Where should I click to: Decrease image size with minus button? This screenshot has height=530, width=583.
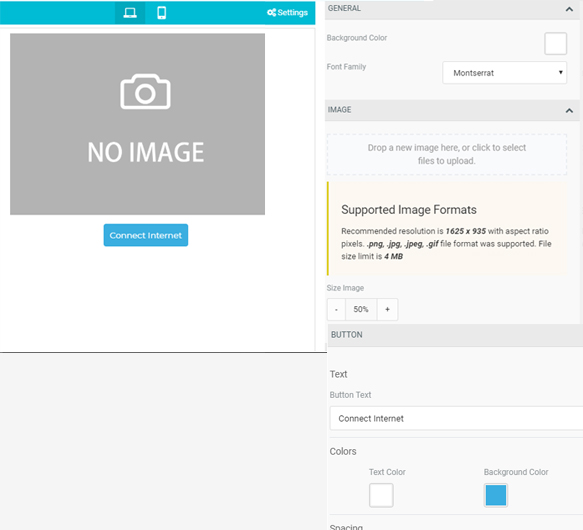[x=336, y=309]
